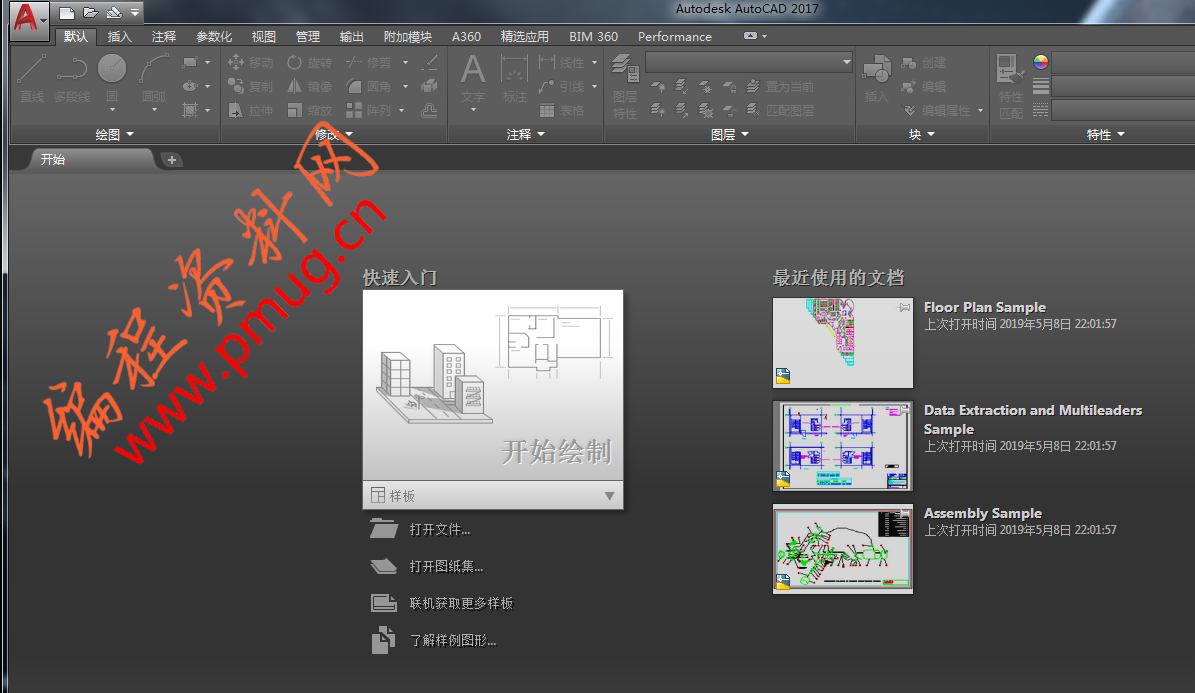
Task: Click Make Current (置为当前) layer button
Action: tap(780, 86)
